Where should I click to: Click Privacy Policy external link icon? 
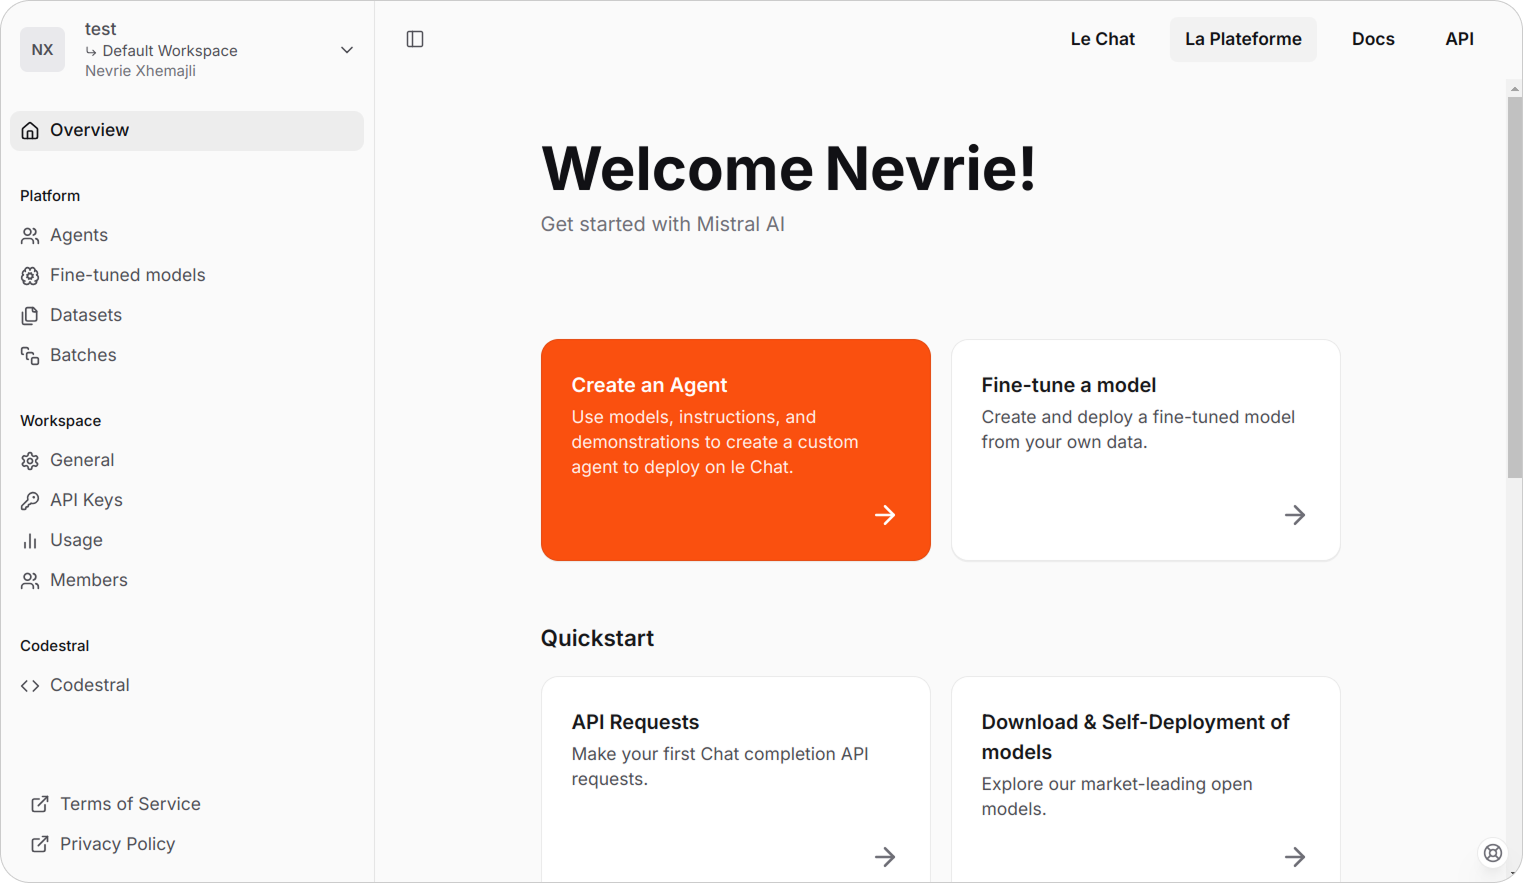click(40, 844)
